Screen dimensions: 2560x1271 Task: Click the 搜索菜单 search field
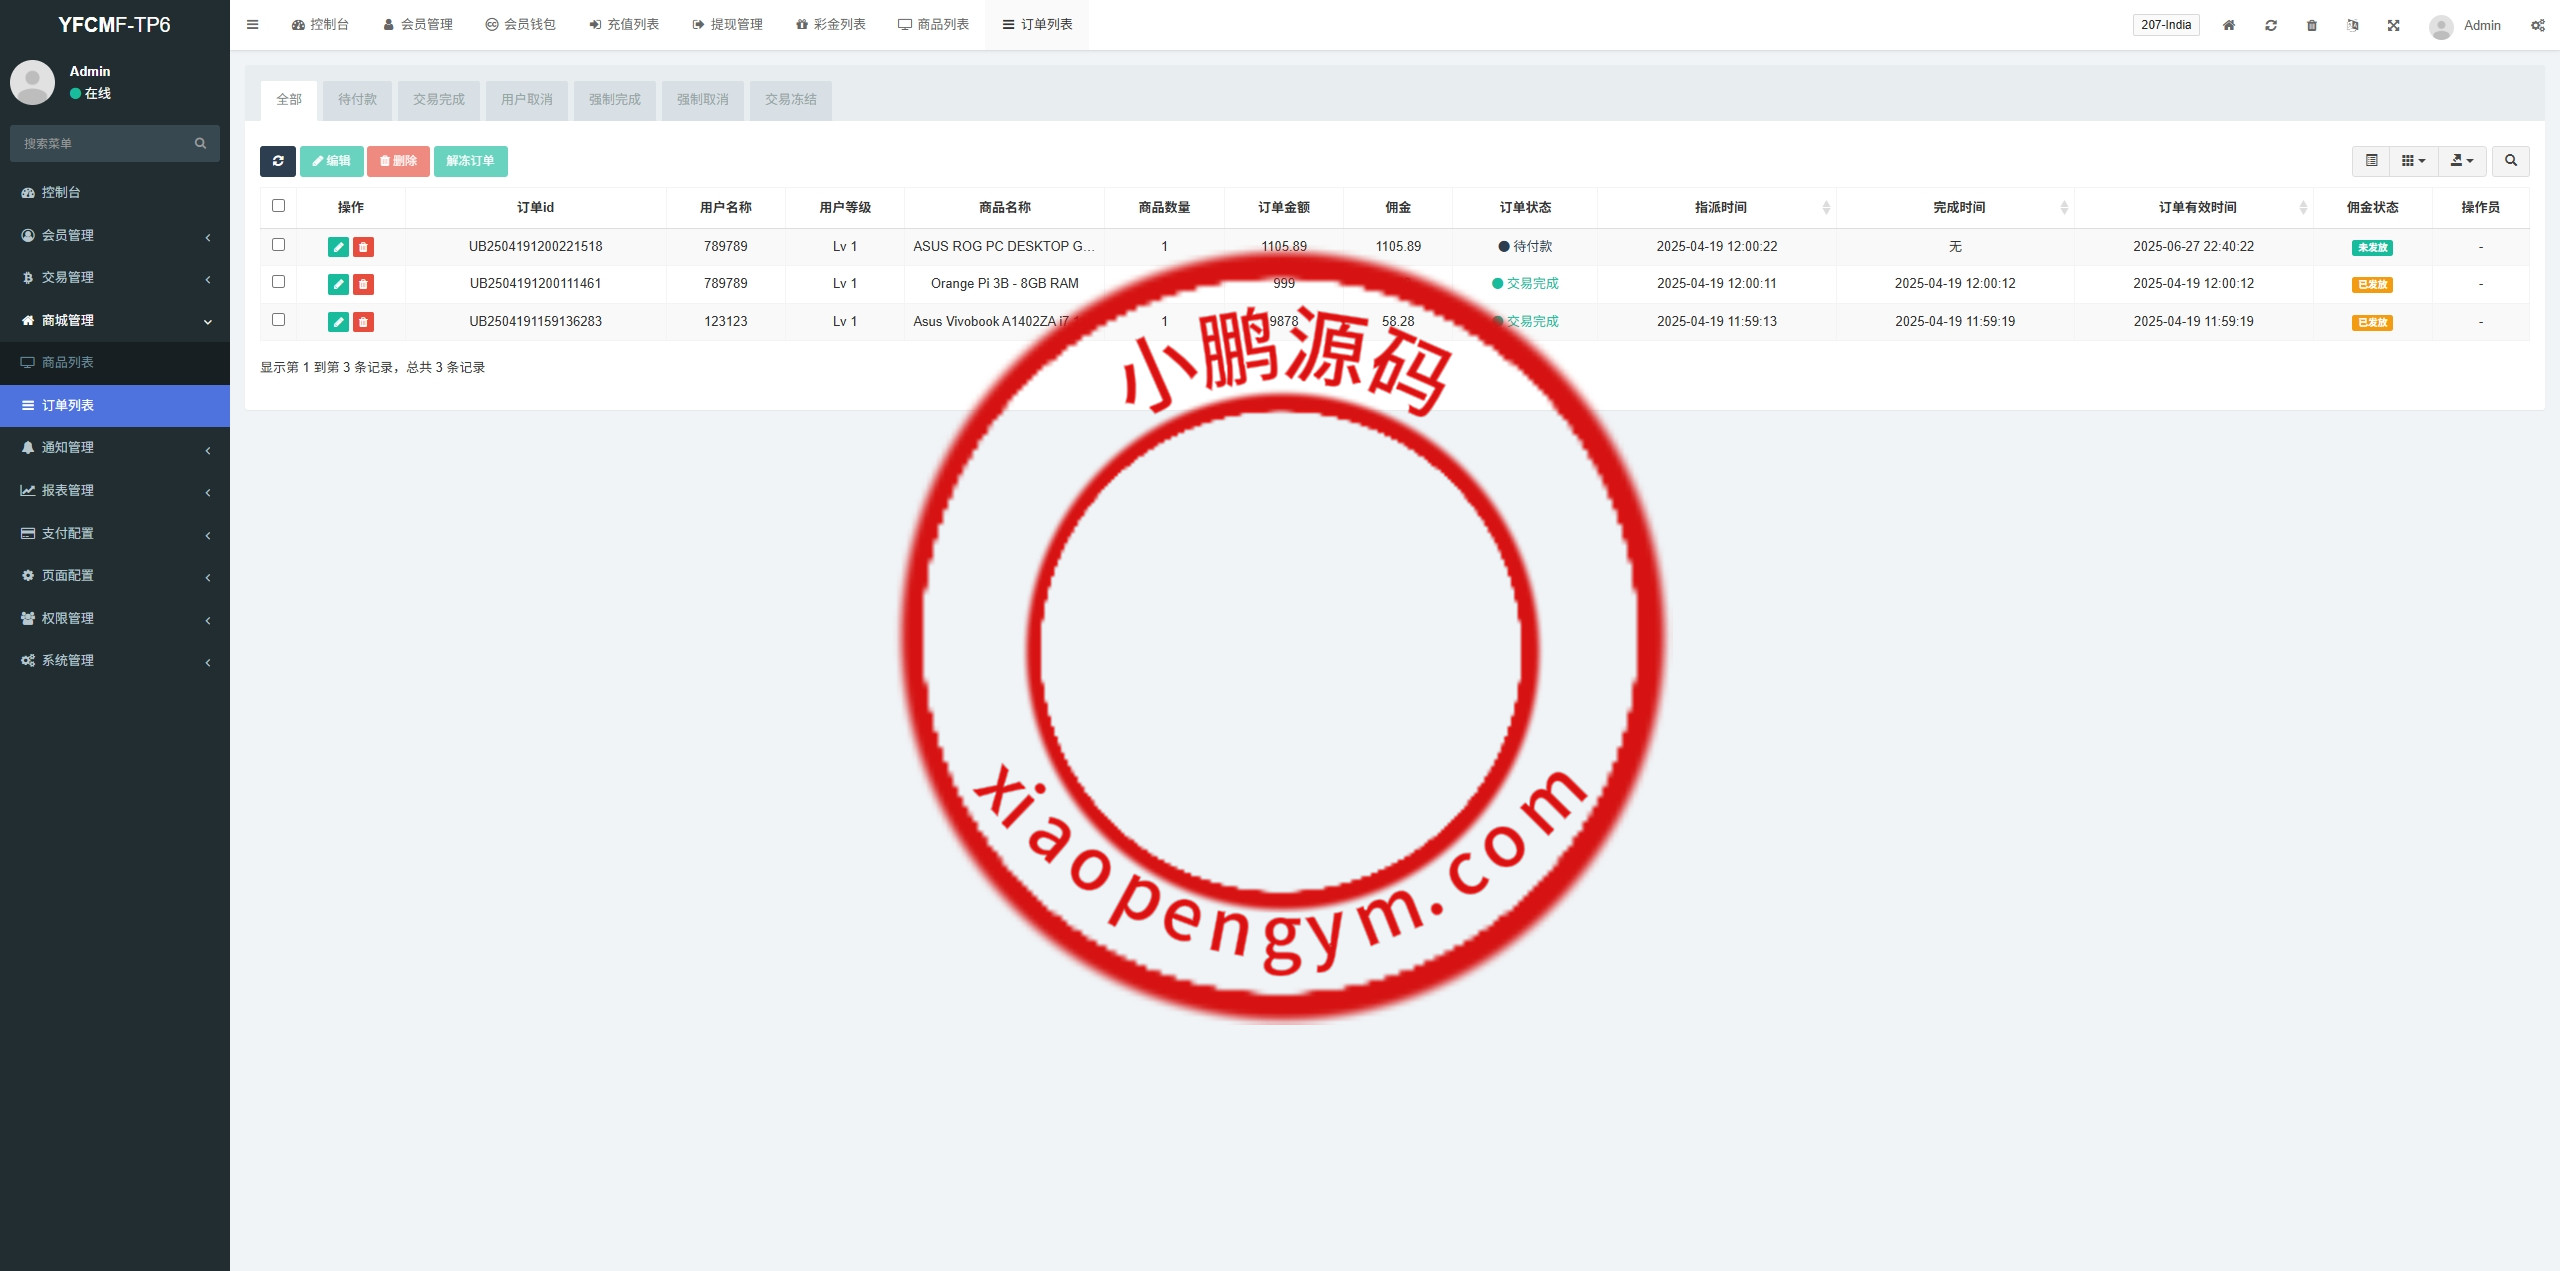(x=105, y=144)
